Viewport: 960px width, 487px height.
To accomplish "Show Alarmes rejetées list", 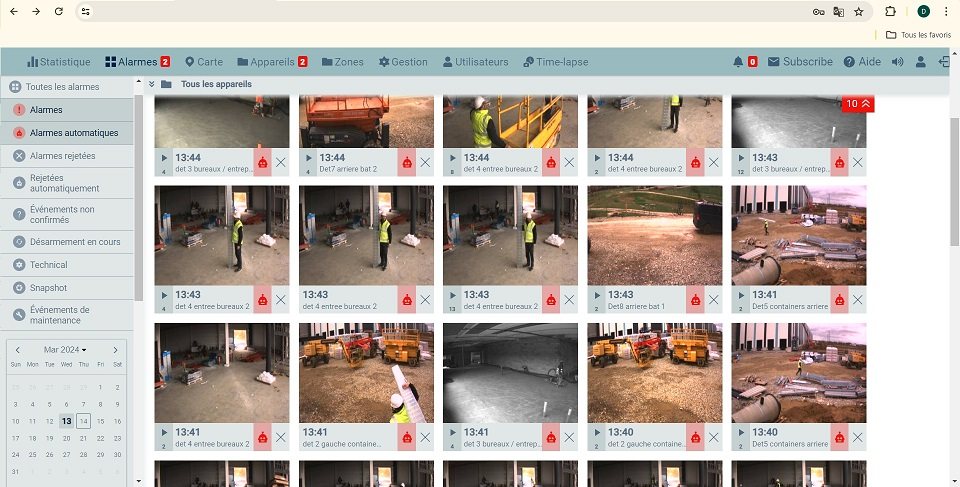I will coord(67,156).
